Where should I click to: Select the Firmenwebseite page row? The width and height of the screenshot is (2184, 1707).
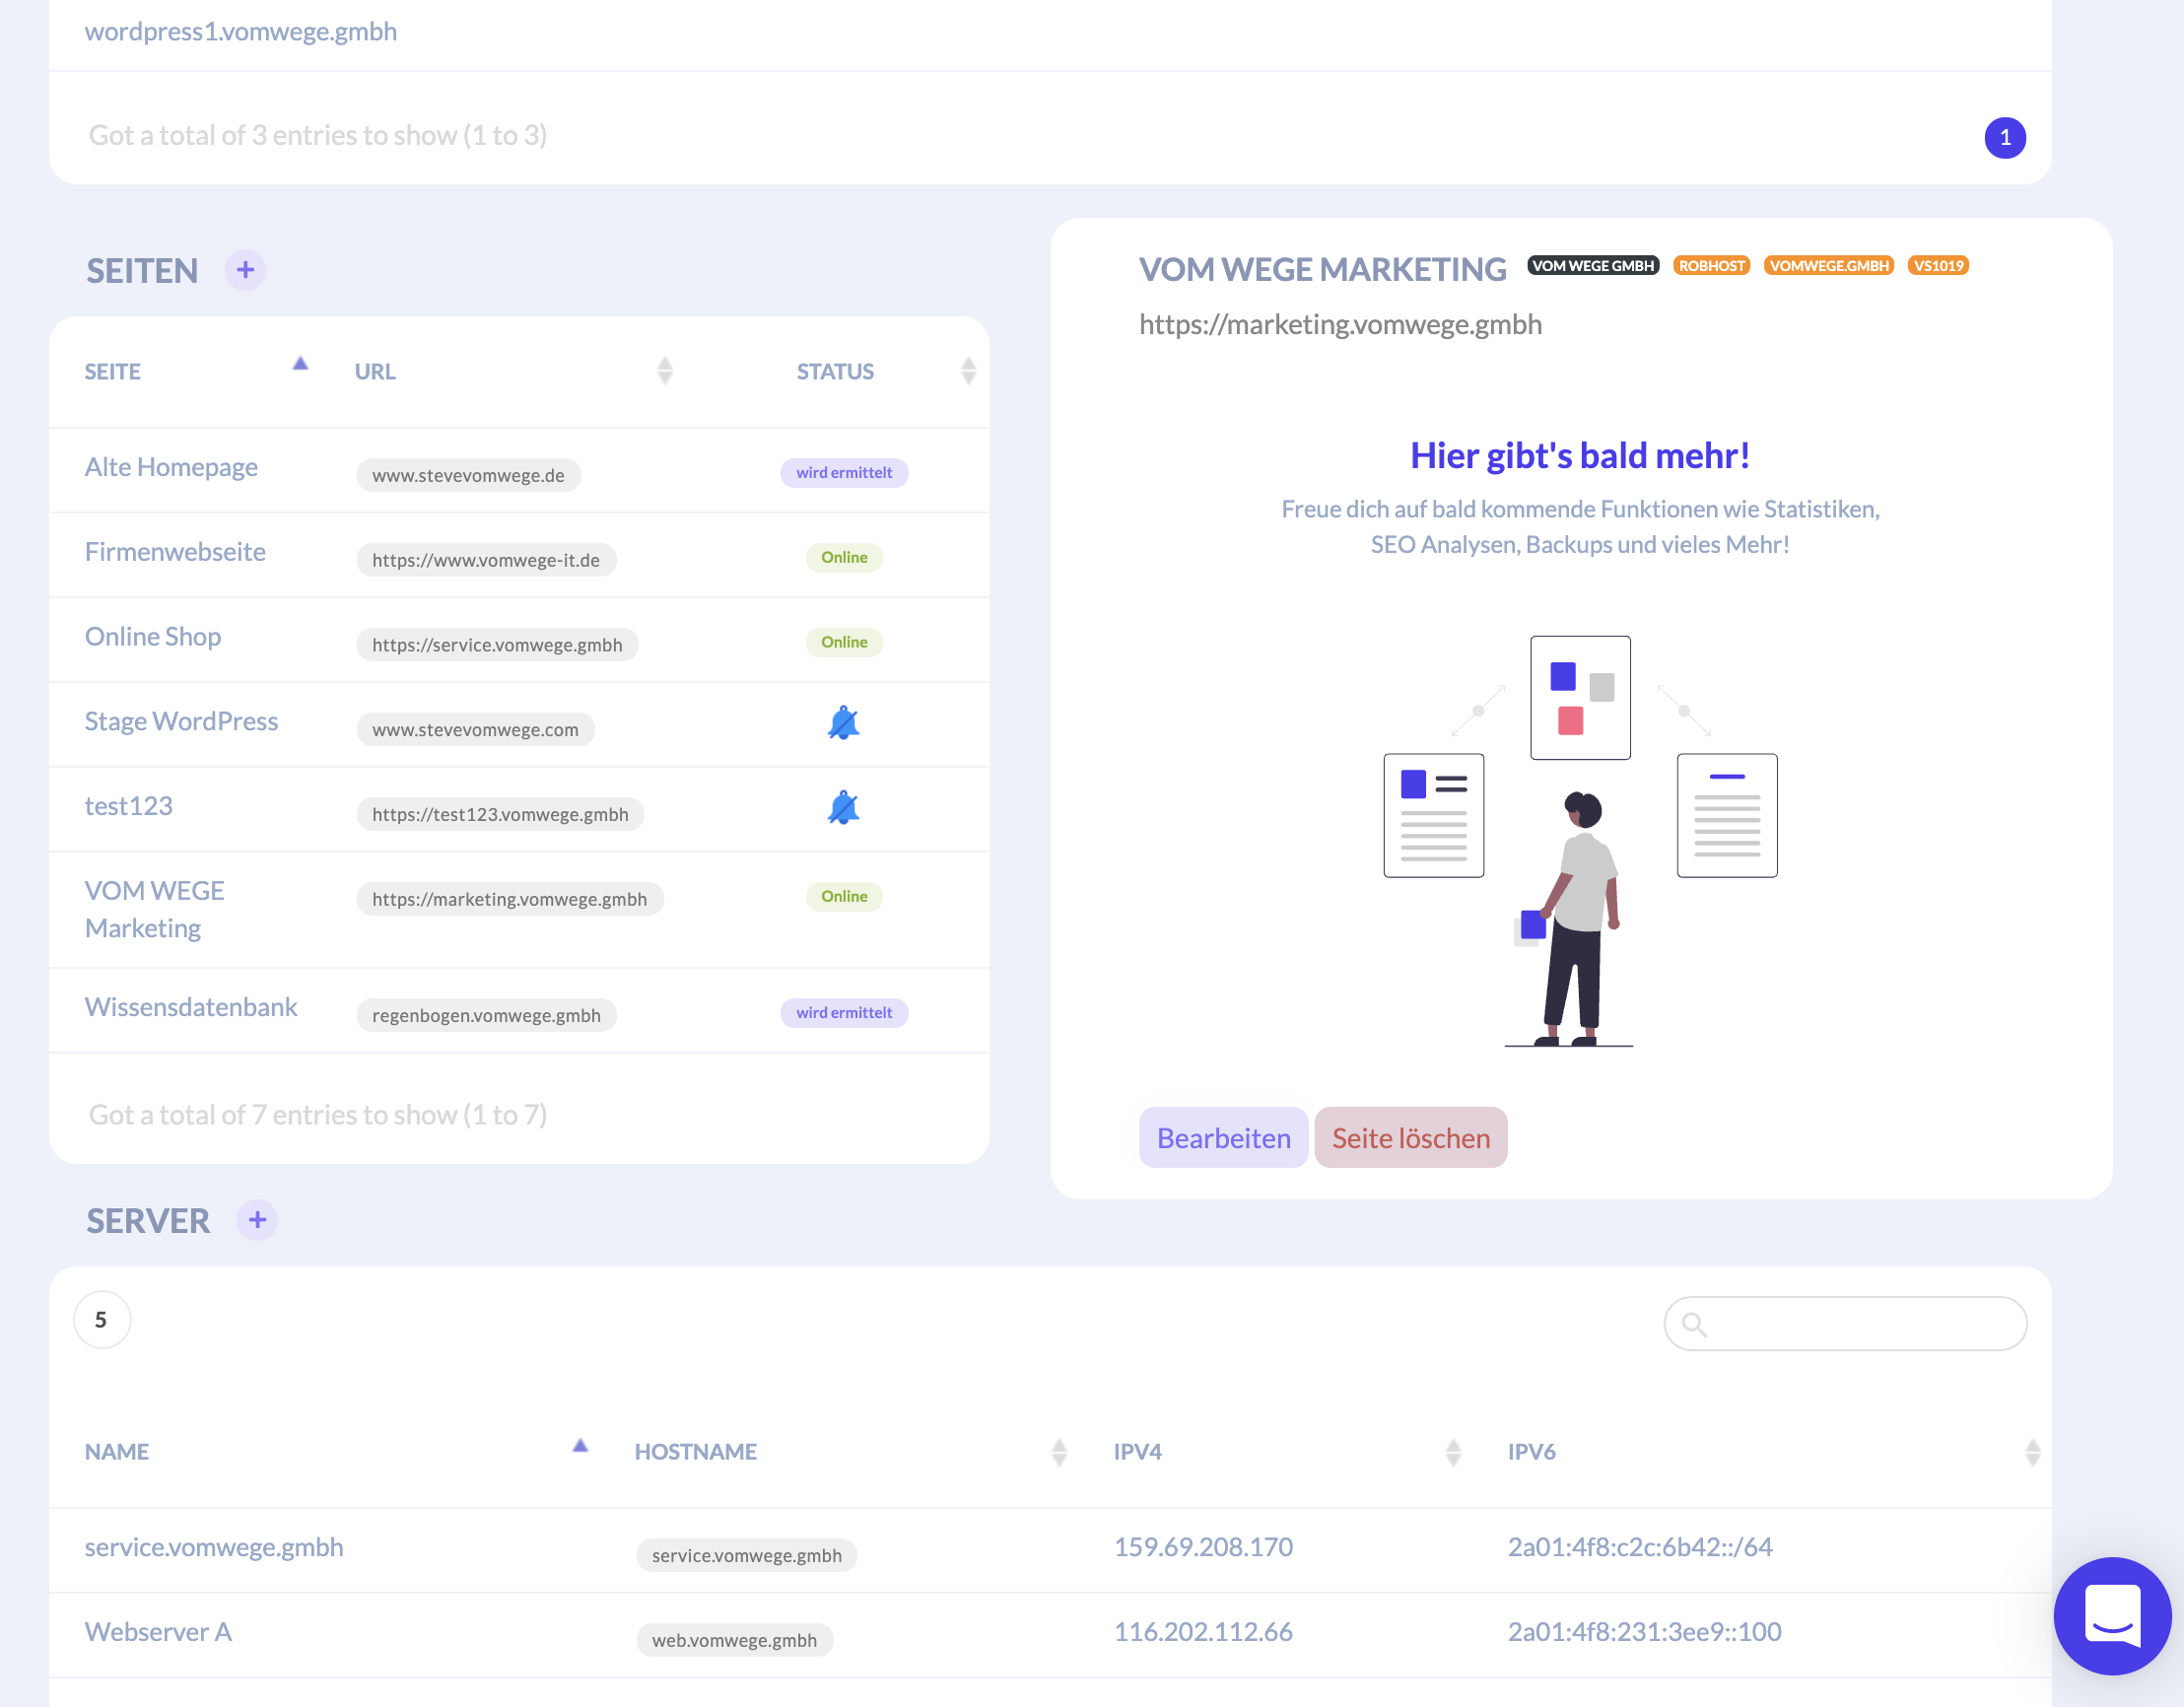(175, 552)
